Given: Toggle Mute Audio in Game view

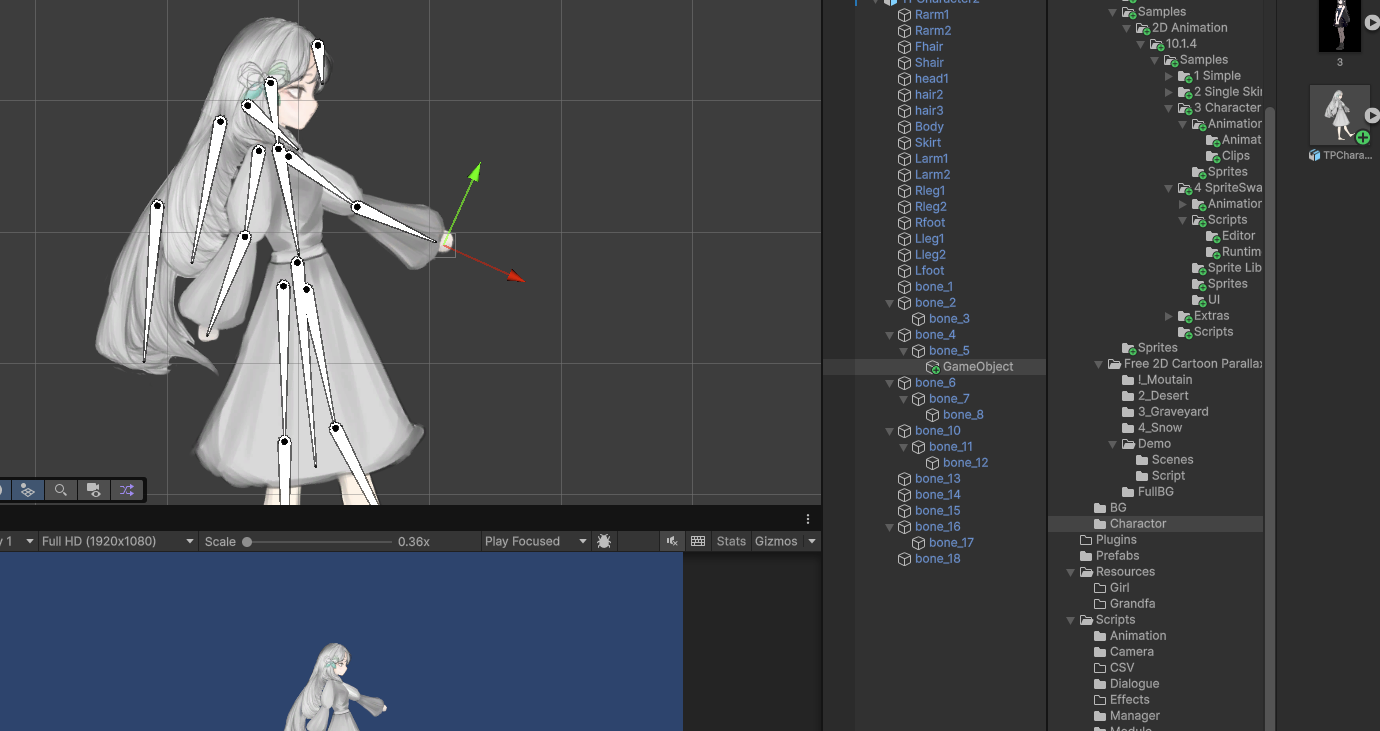Looking at the screenshot, I should coord(672,541).
